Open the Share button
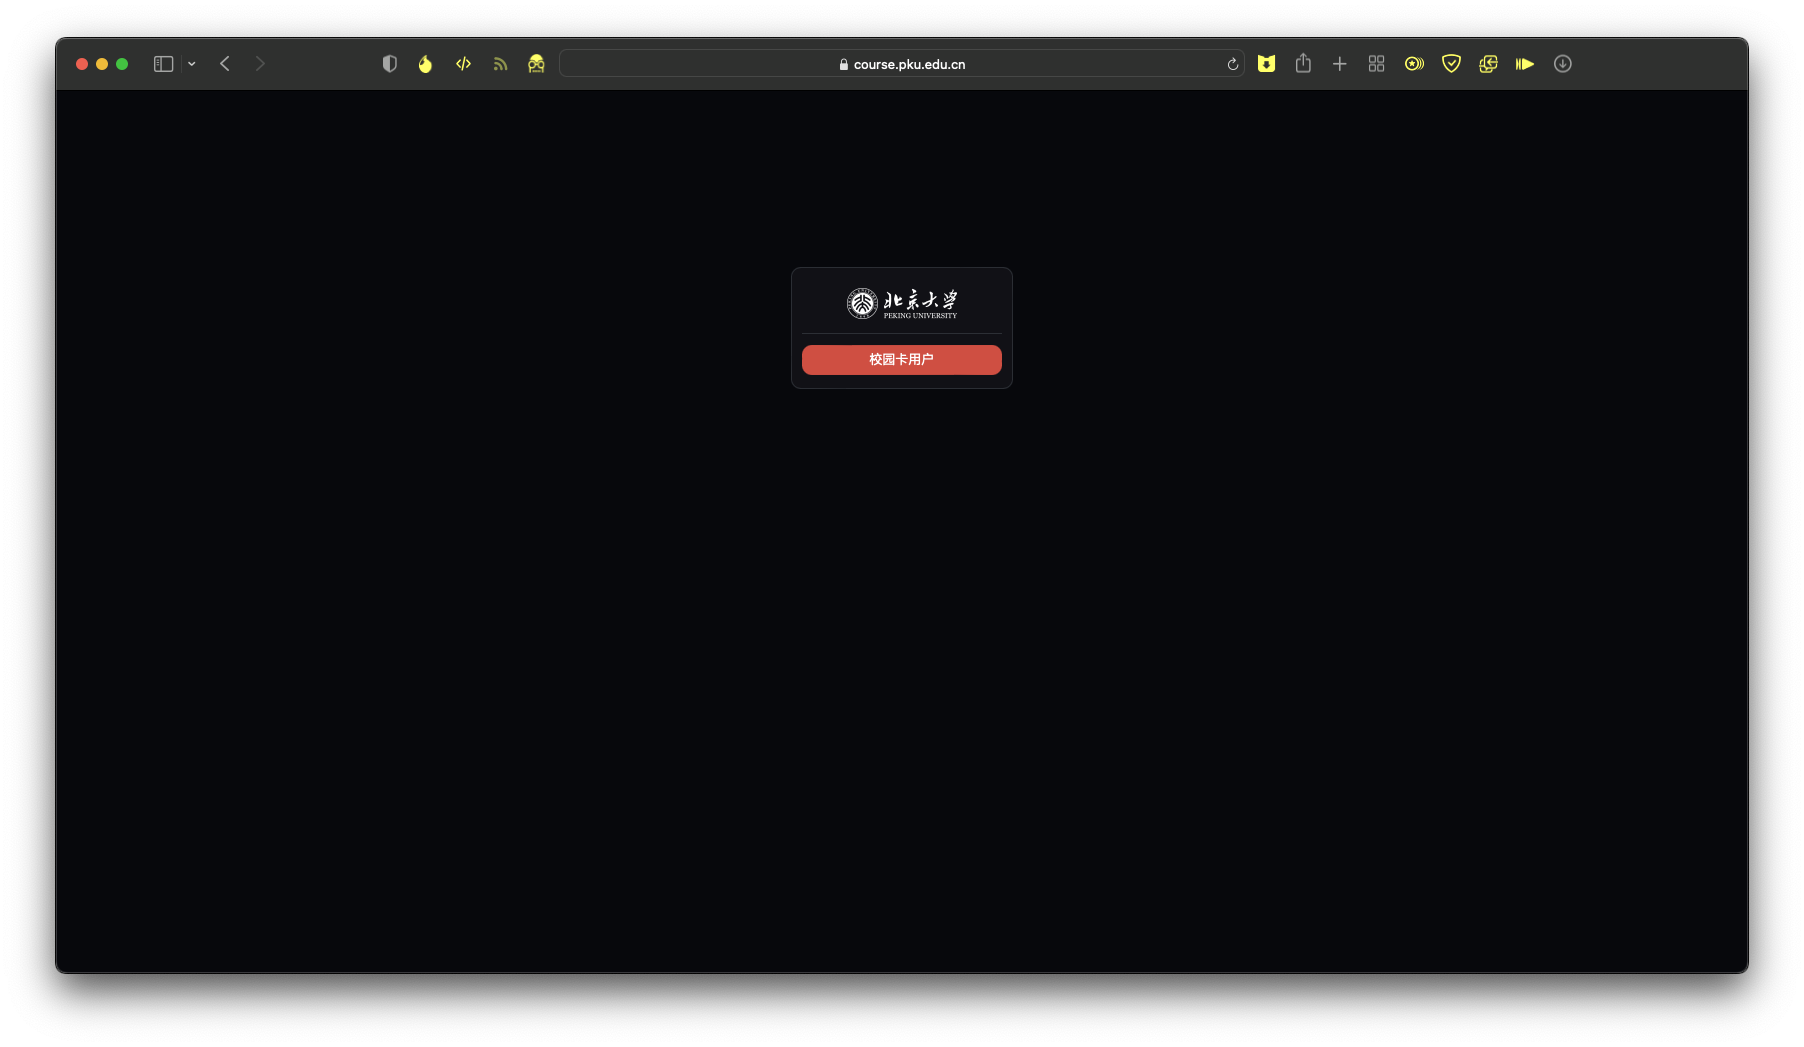The width and height of the screenshot is (1804, 1047). pos(1303,63)
